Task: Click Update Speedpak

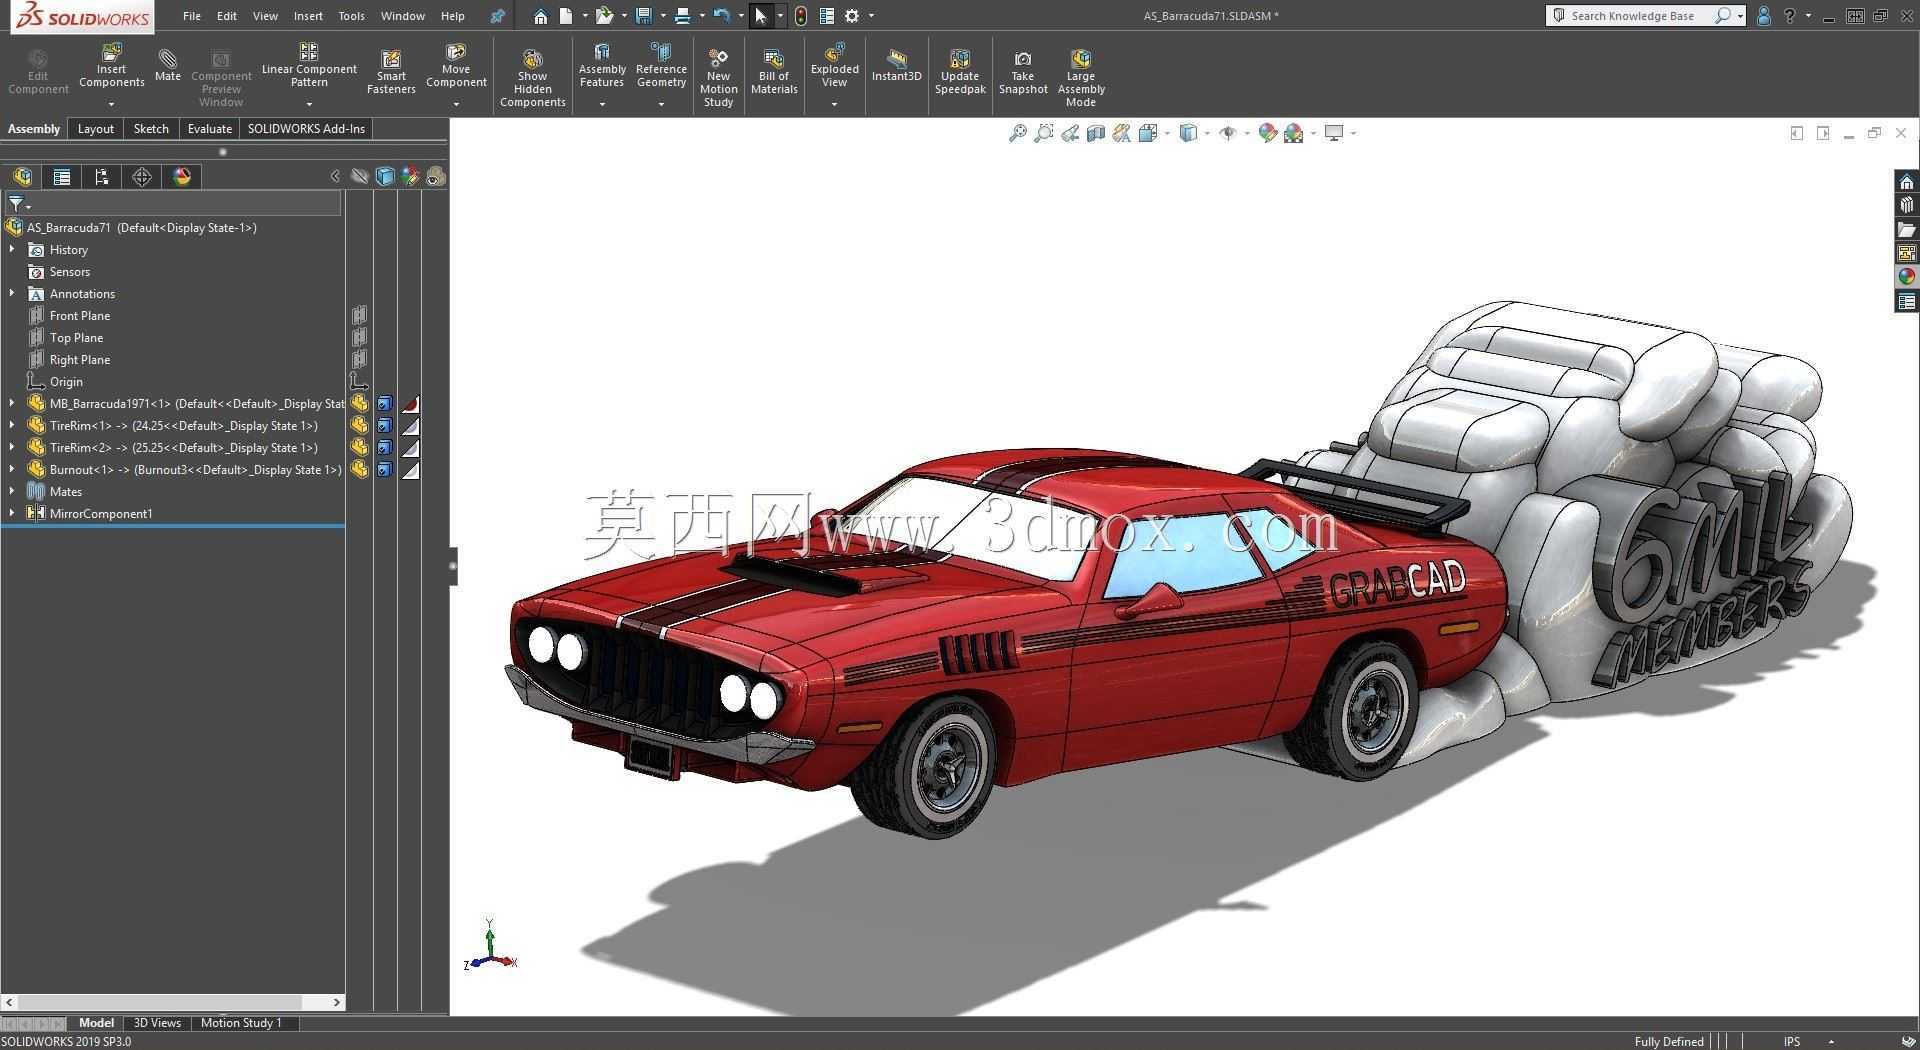Action: click(x=960, y=72)
